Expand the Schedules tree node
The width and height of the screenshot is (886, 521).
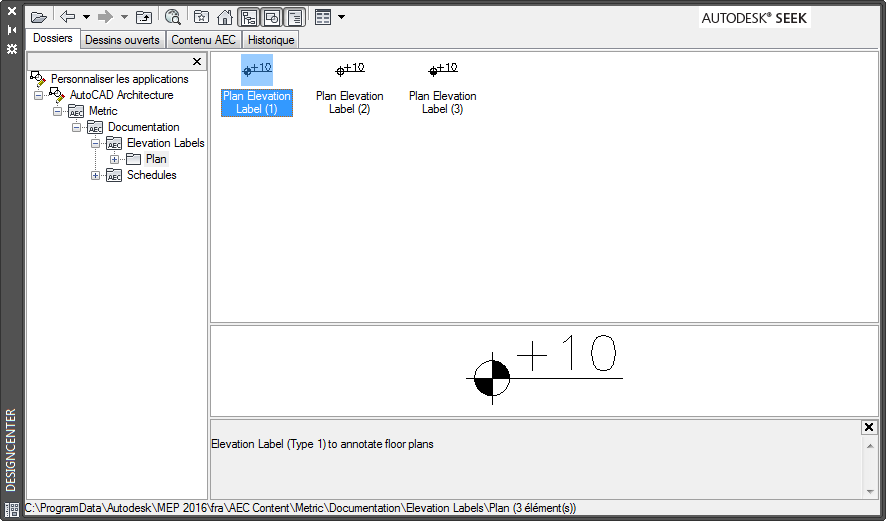95,175
